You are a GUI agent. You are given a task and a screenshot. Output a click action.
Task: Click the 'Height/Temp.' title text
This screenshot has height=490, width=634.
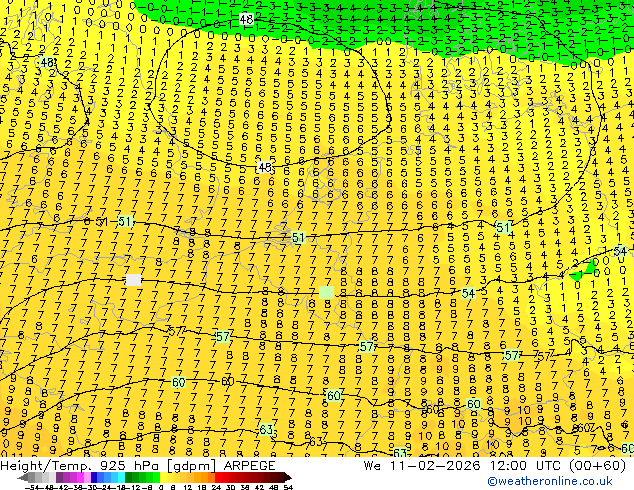tap(46, 465)
